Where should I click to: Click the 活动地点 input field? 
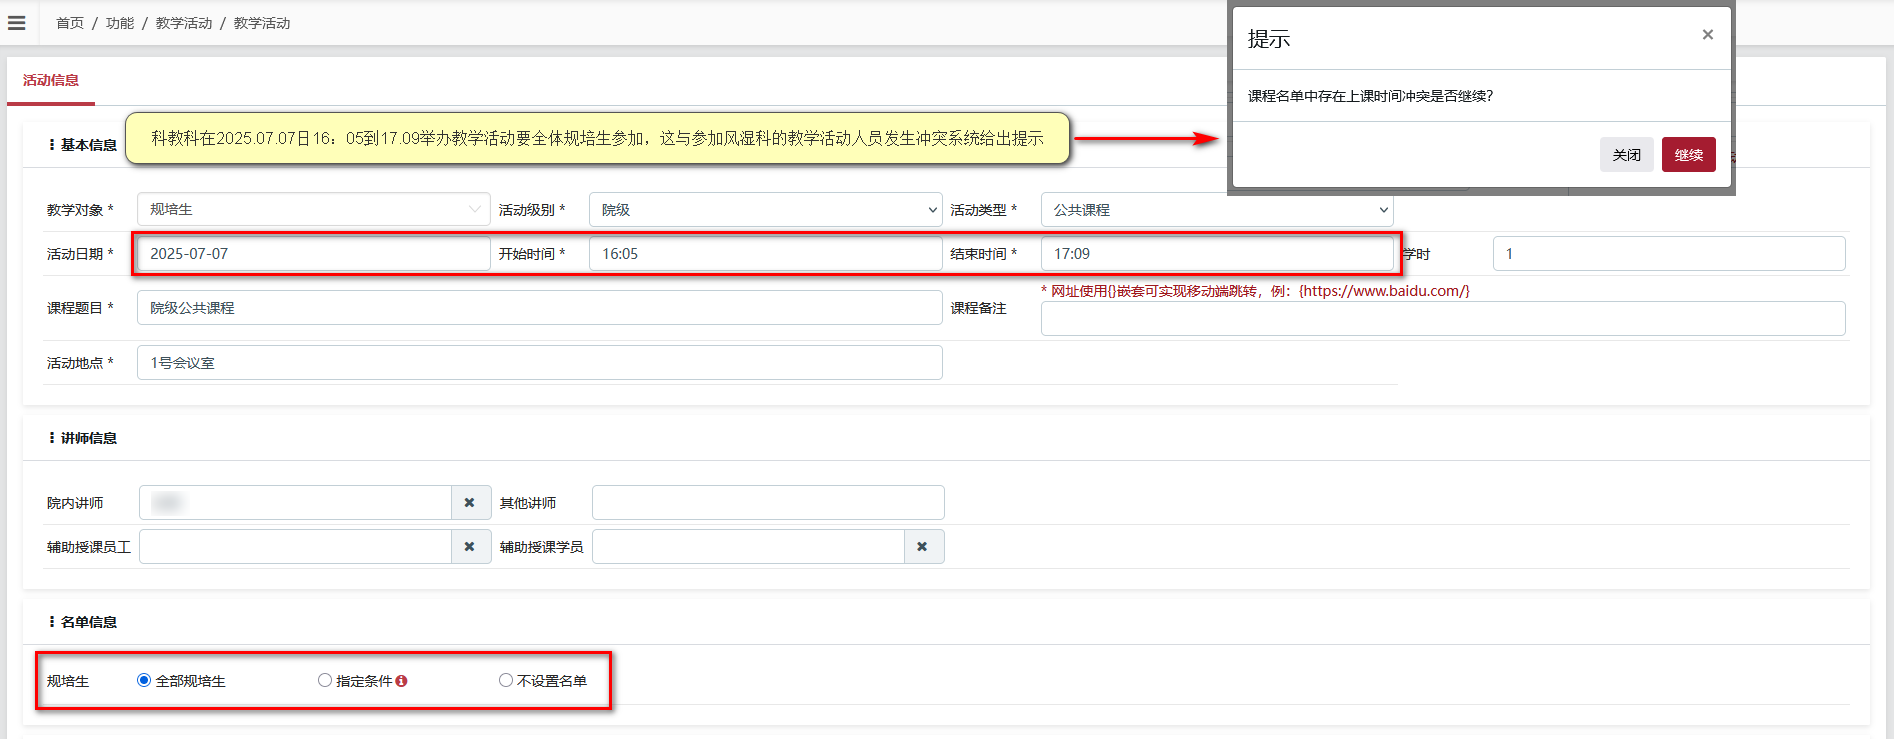coord(540,363)
